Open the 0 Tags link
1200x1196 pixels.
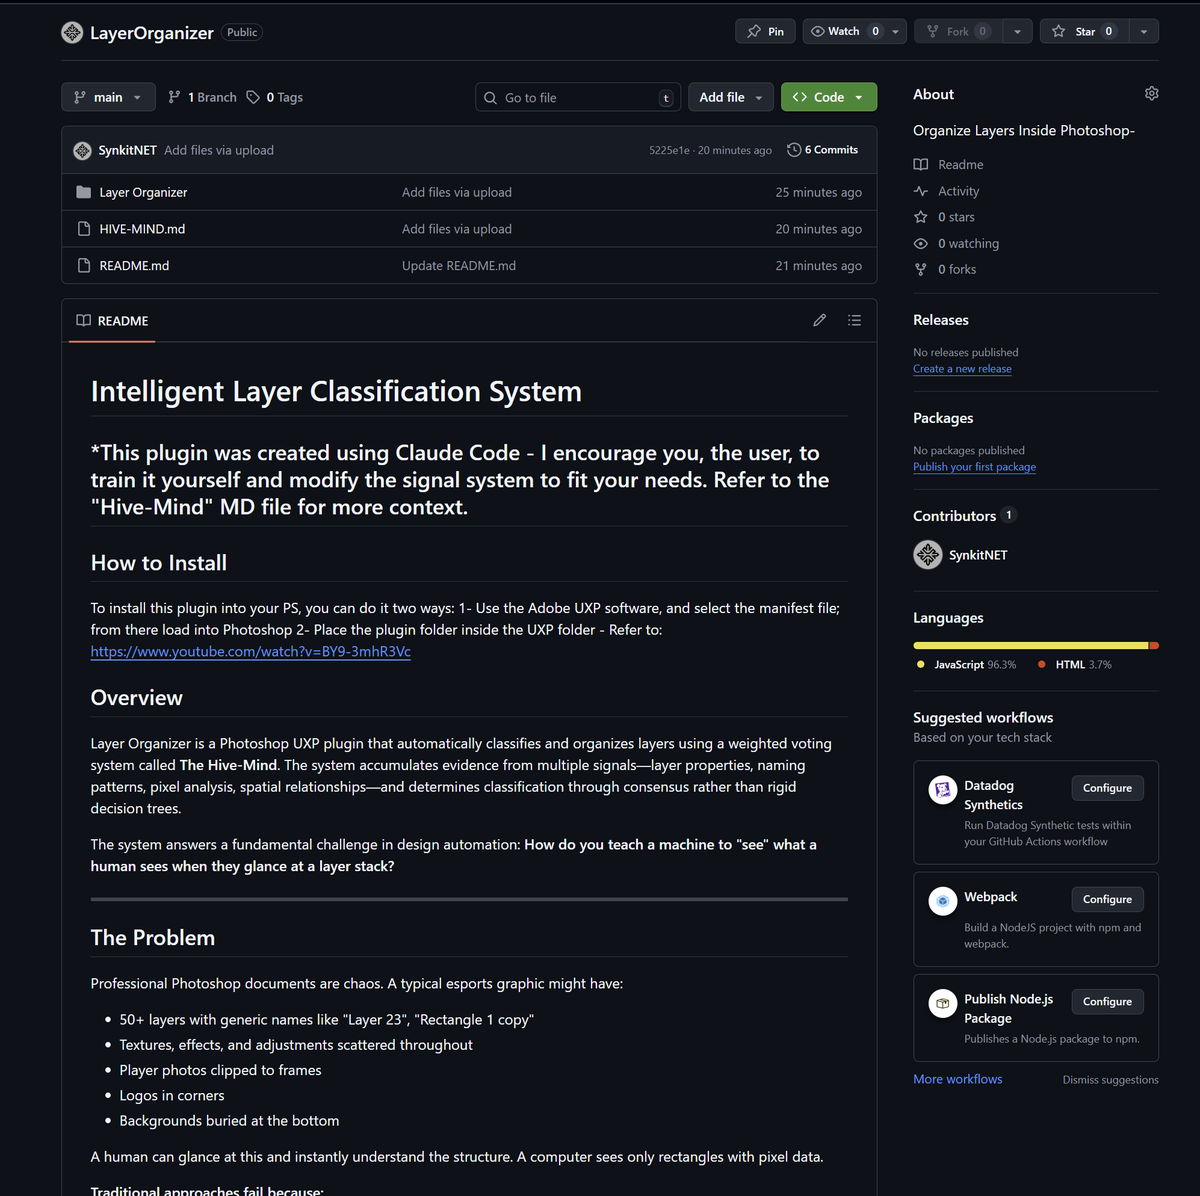(x=275, y=97)
